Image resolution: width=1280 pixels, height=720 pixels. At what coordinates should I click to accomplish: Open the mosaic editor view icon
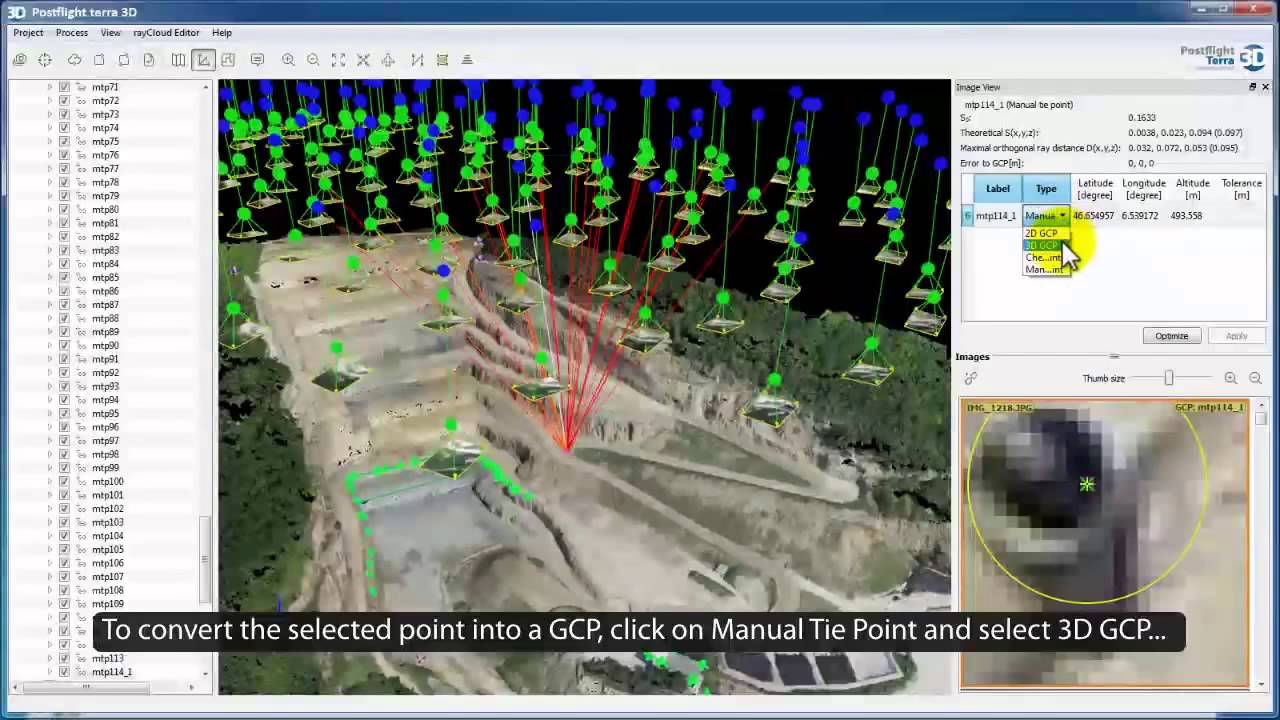click(228, 60)
